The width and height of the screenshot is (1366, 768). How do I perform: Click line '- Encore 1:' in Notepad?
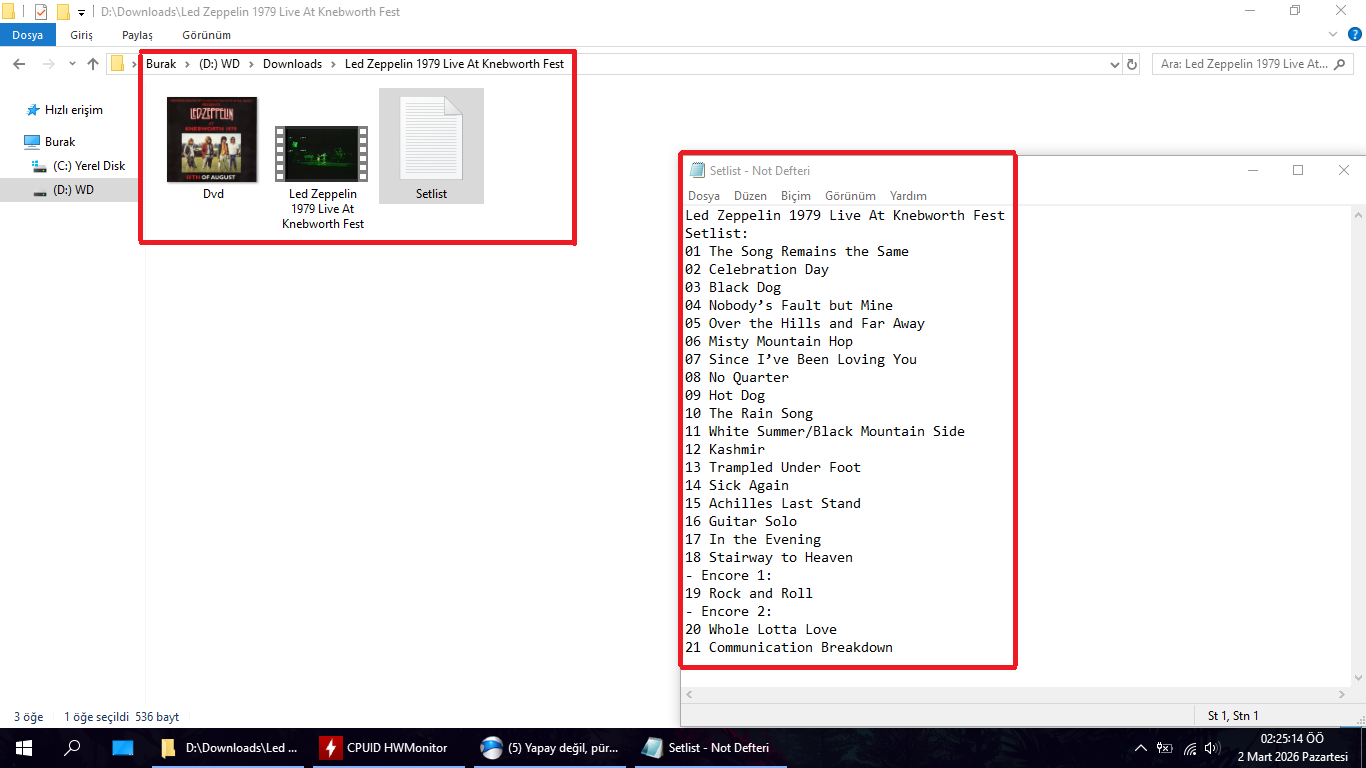point(729,576)
